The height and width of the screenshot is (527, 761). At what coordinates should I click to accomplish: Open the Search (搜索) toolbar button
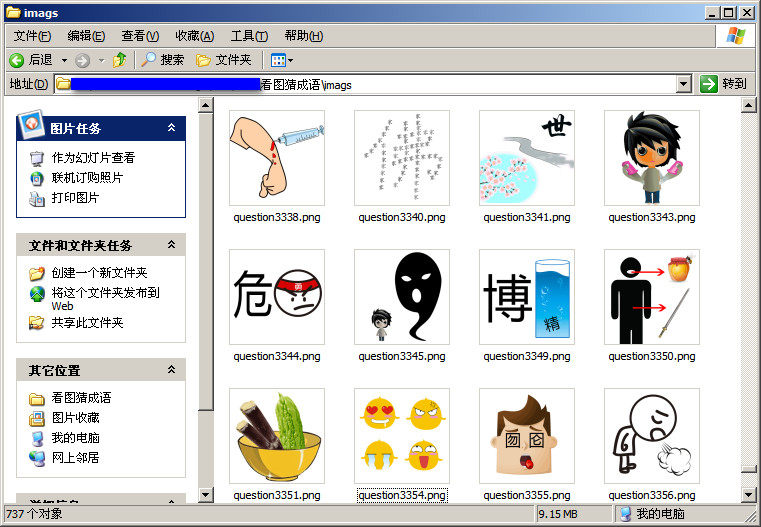coord(163,60)
